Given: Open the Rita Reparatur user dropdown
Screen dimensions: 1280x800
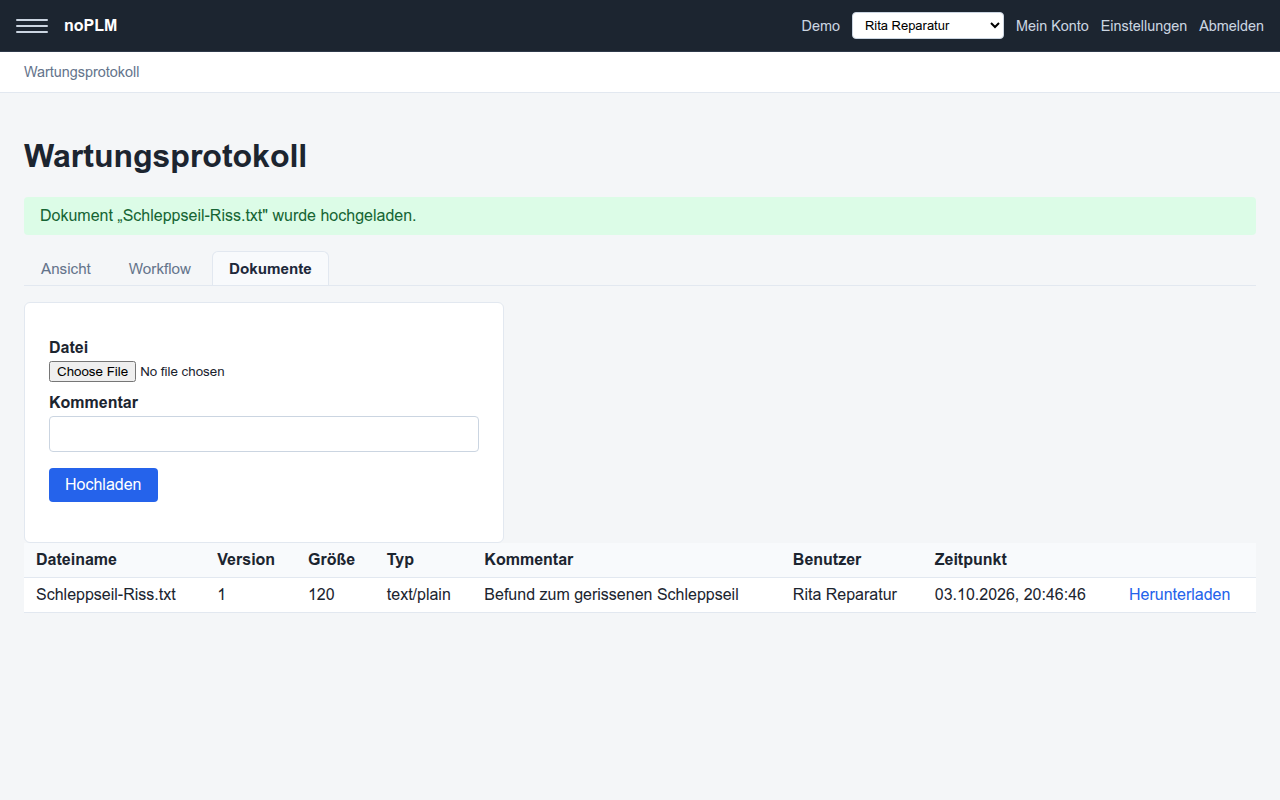Looking at the screenshot, I should click(x=928, y=26).
